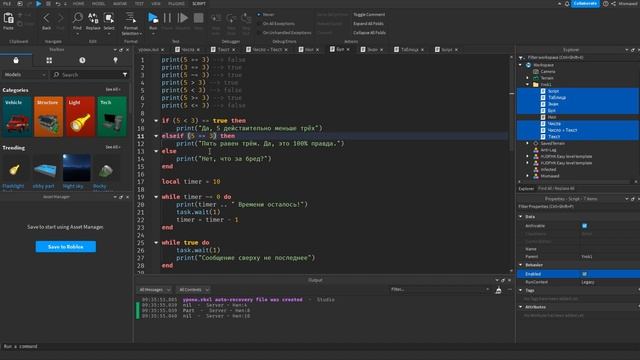Click the Toolbox search field
Viewport: 640px width, 360px height.
tap(90, 75)
